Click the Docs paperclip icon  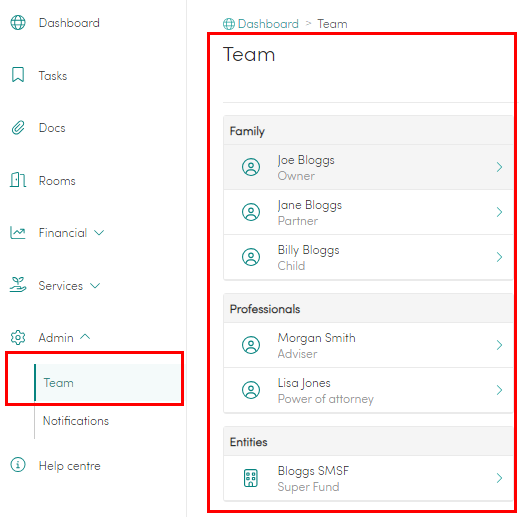pyautogui.click(x=18, y=128)
